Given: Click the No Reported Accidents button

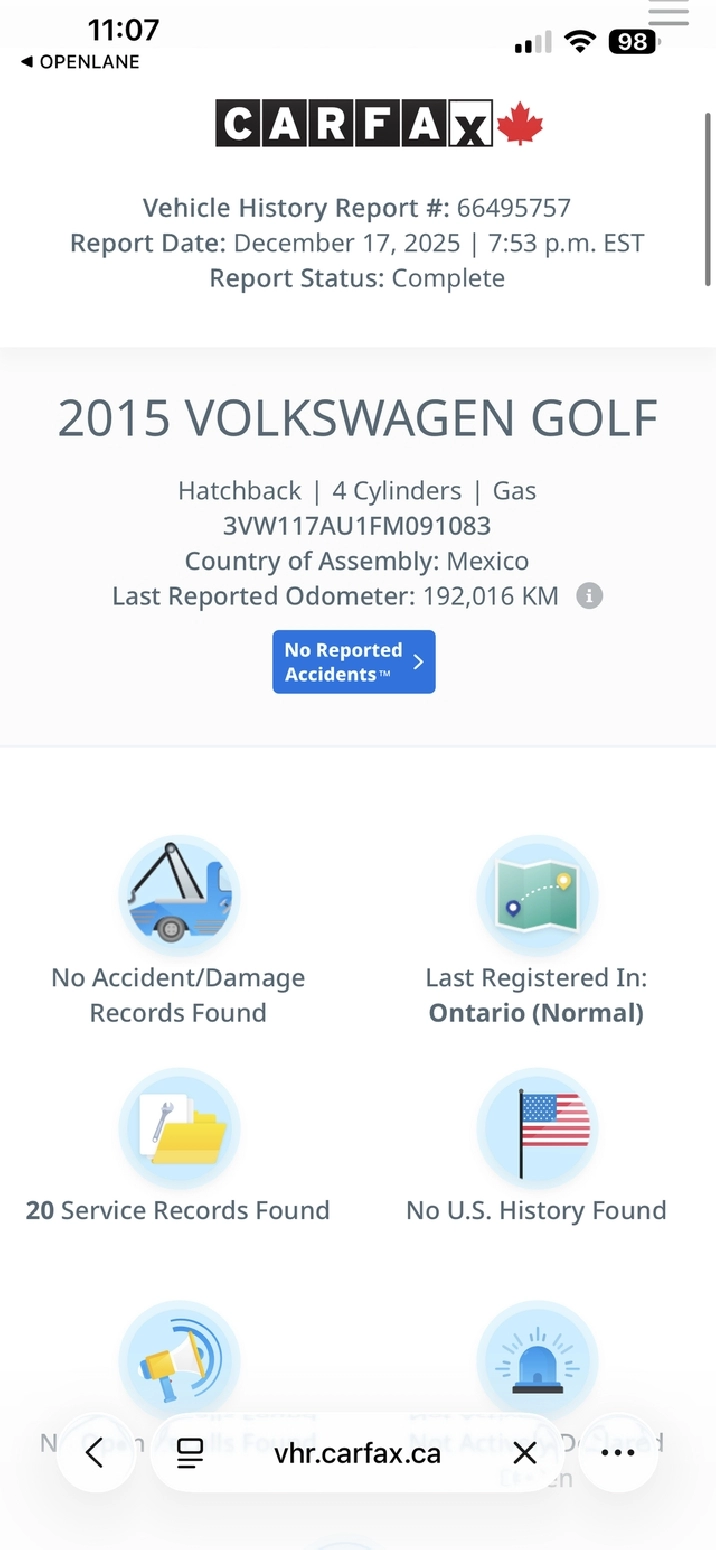Looking at the screenshot, I should [x=354, y=662].
